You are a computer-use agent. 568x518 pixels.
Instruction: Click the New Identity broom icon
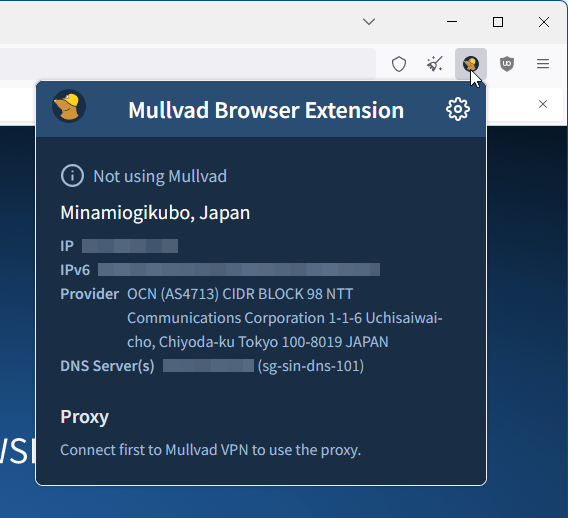[435, 64]
